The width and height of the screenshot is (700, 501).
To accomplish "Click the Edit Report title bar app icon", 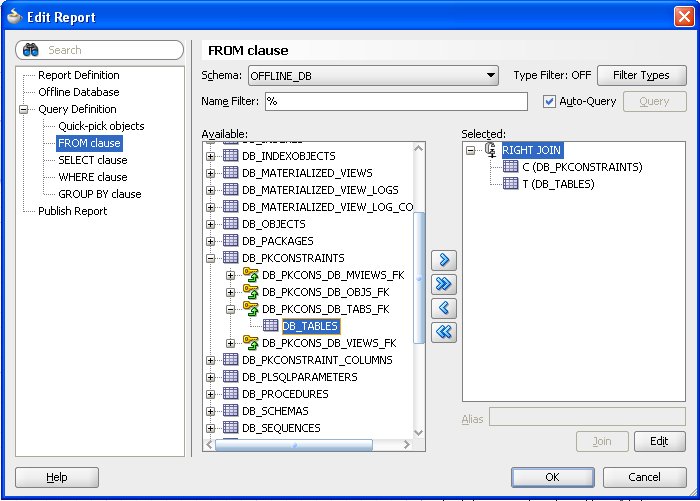I will click(14, 17).
